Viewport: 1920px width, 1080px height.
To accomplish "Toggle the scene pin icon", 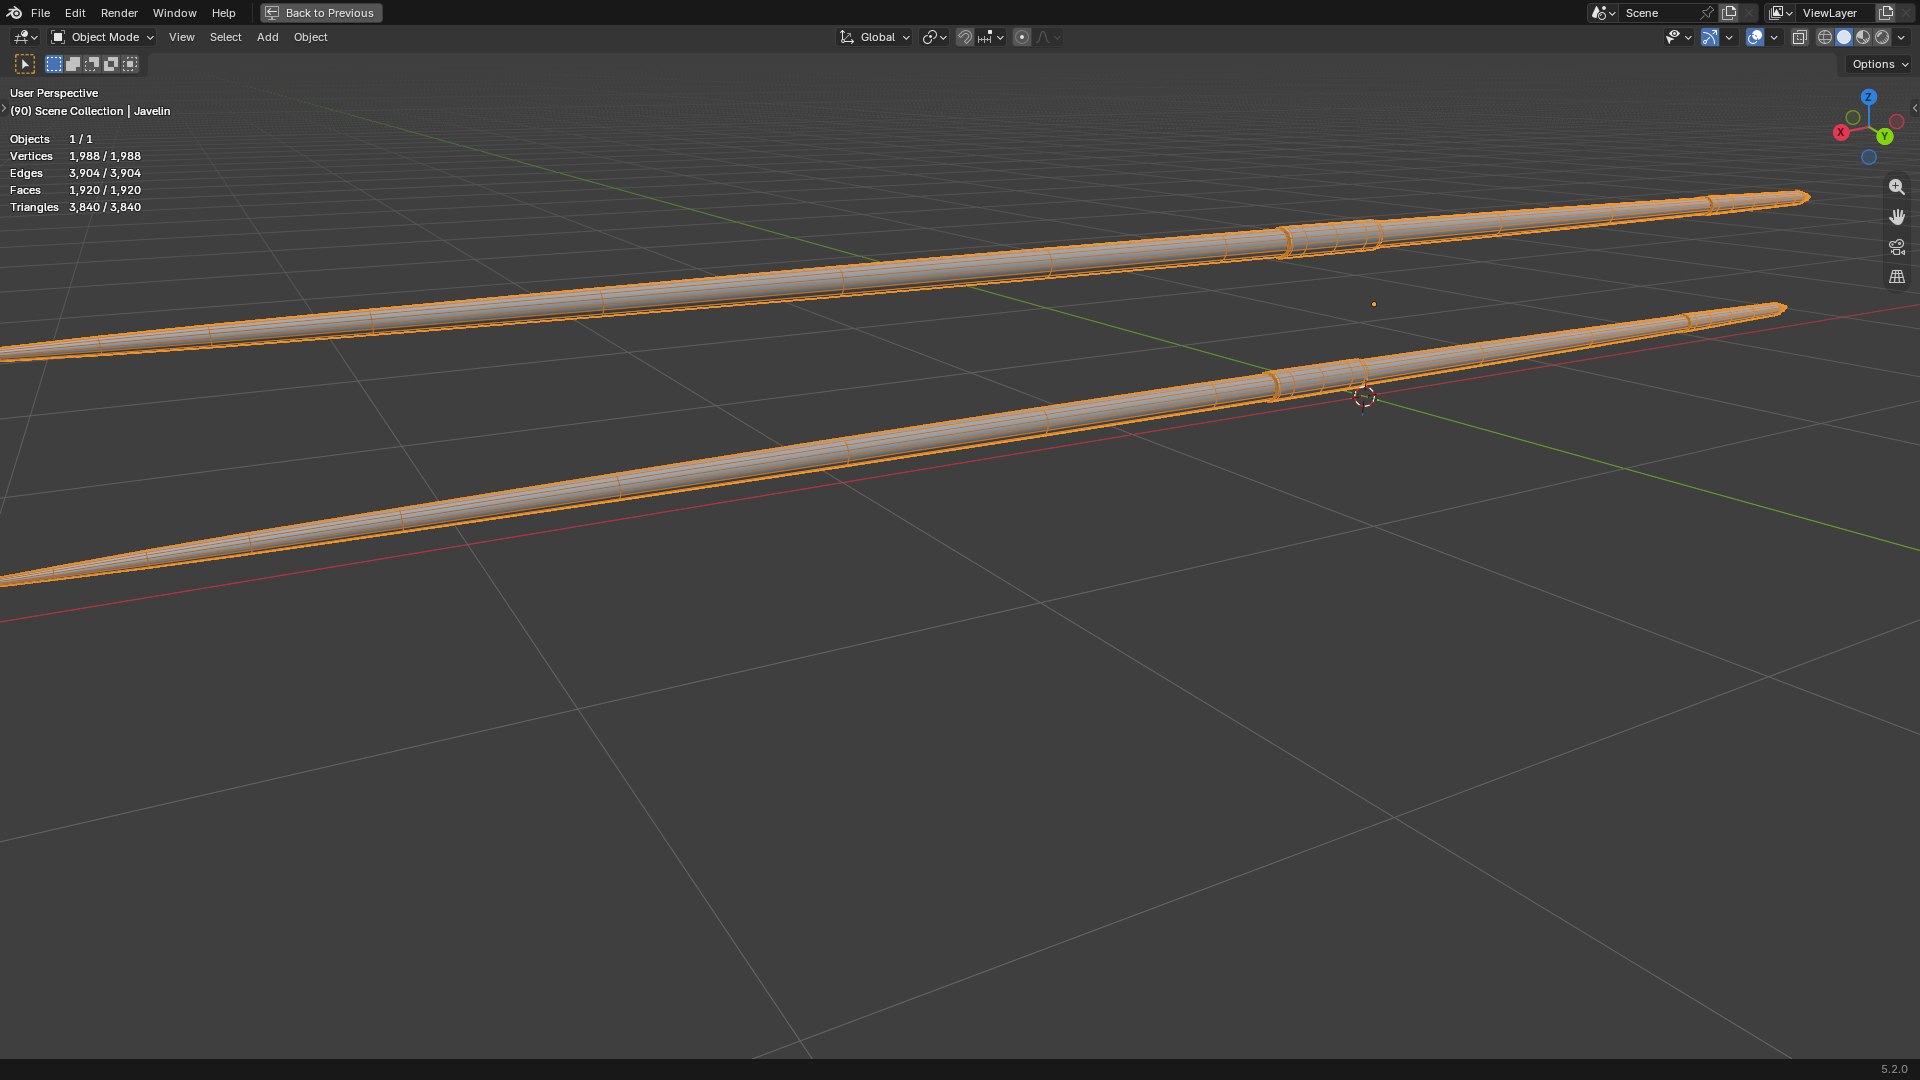I will [1707, 13].
